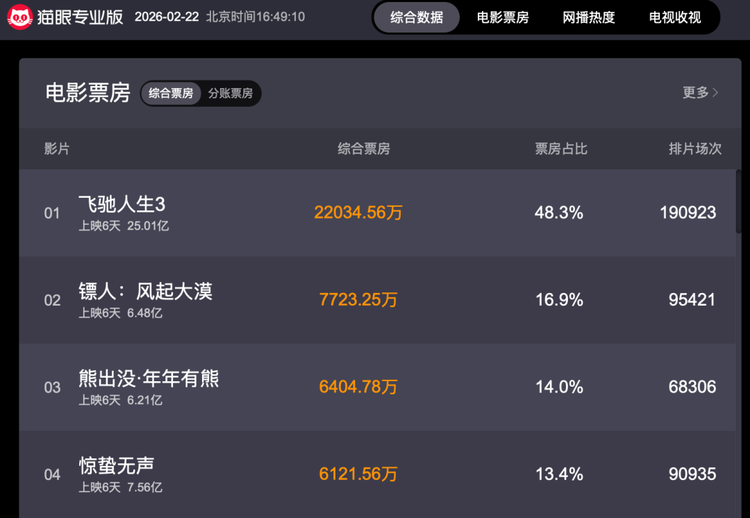This screenshot has height=518, width=750.
Task: Switch to 综合票房 toggle option
Action: pyautogui.click(x=171, y=94)
